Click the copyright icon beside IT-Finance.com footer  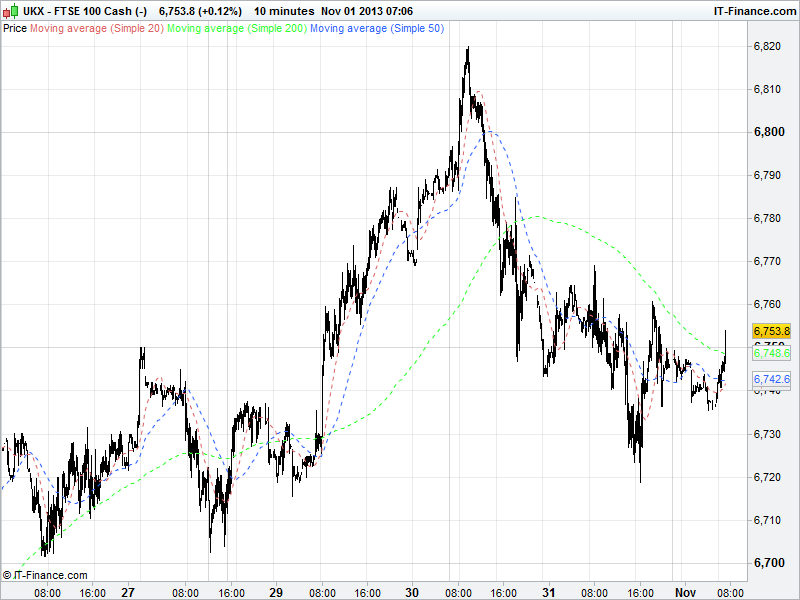pyautogui.click(x=8, y=575)
